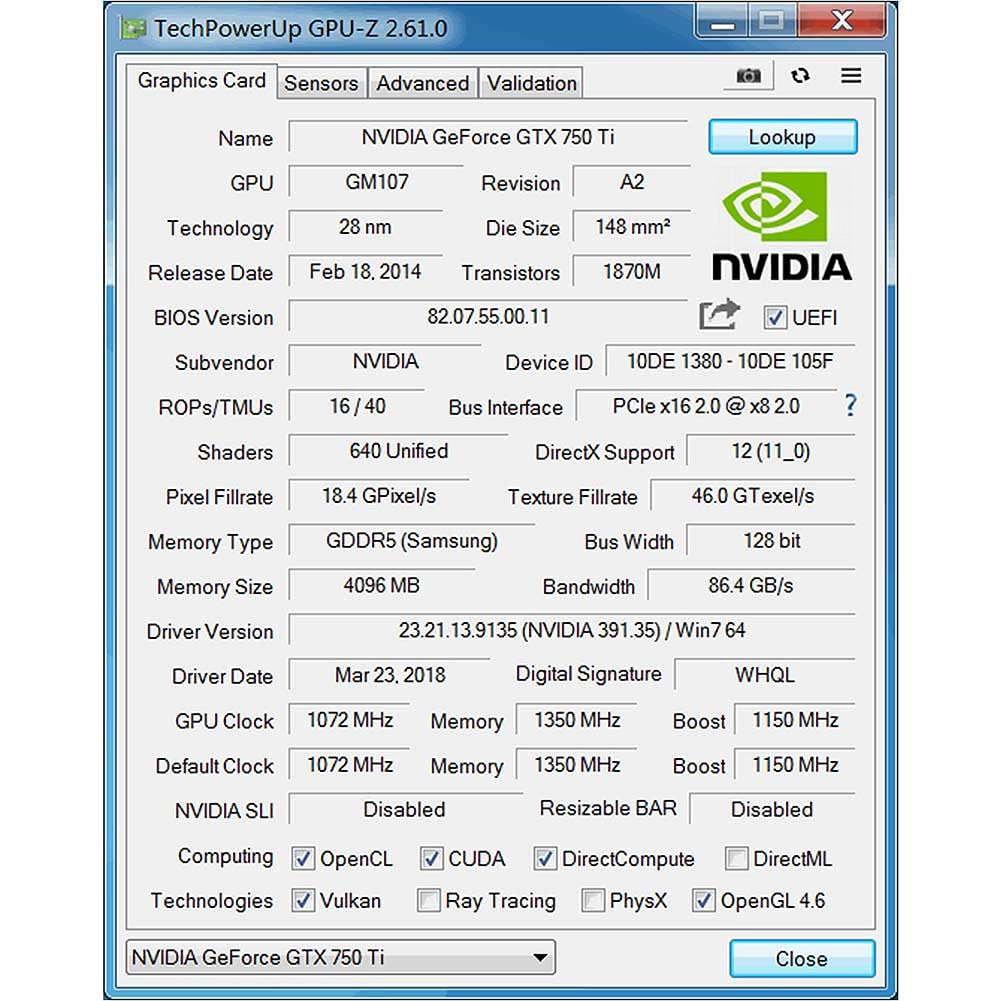Go to the Validation tab

[x=531, y=84]
